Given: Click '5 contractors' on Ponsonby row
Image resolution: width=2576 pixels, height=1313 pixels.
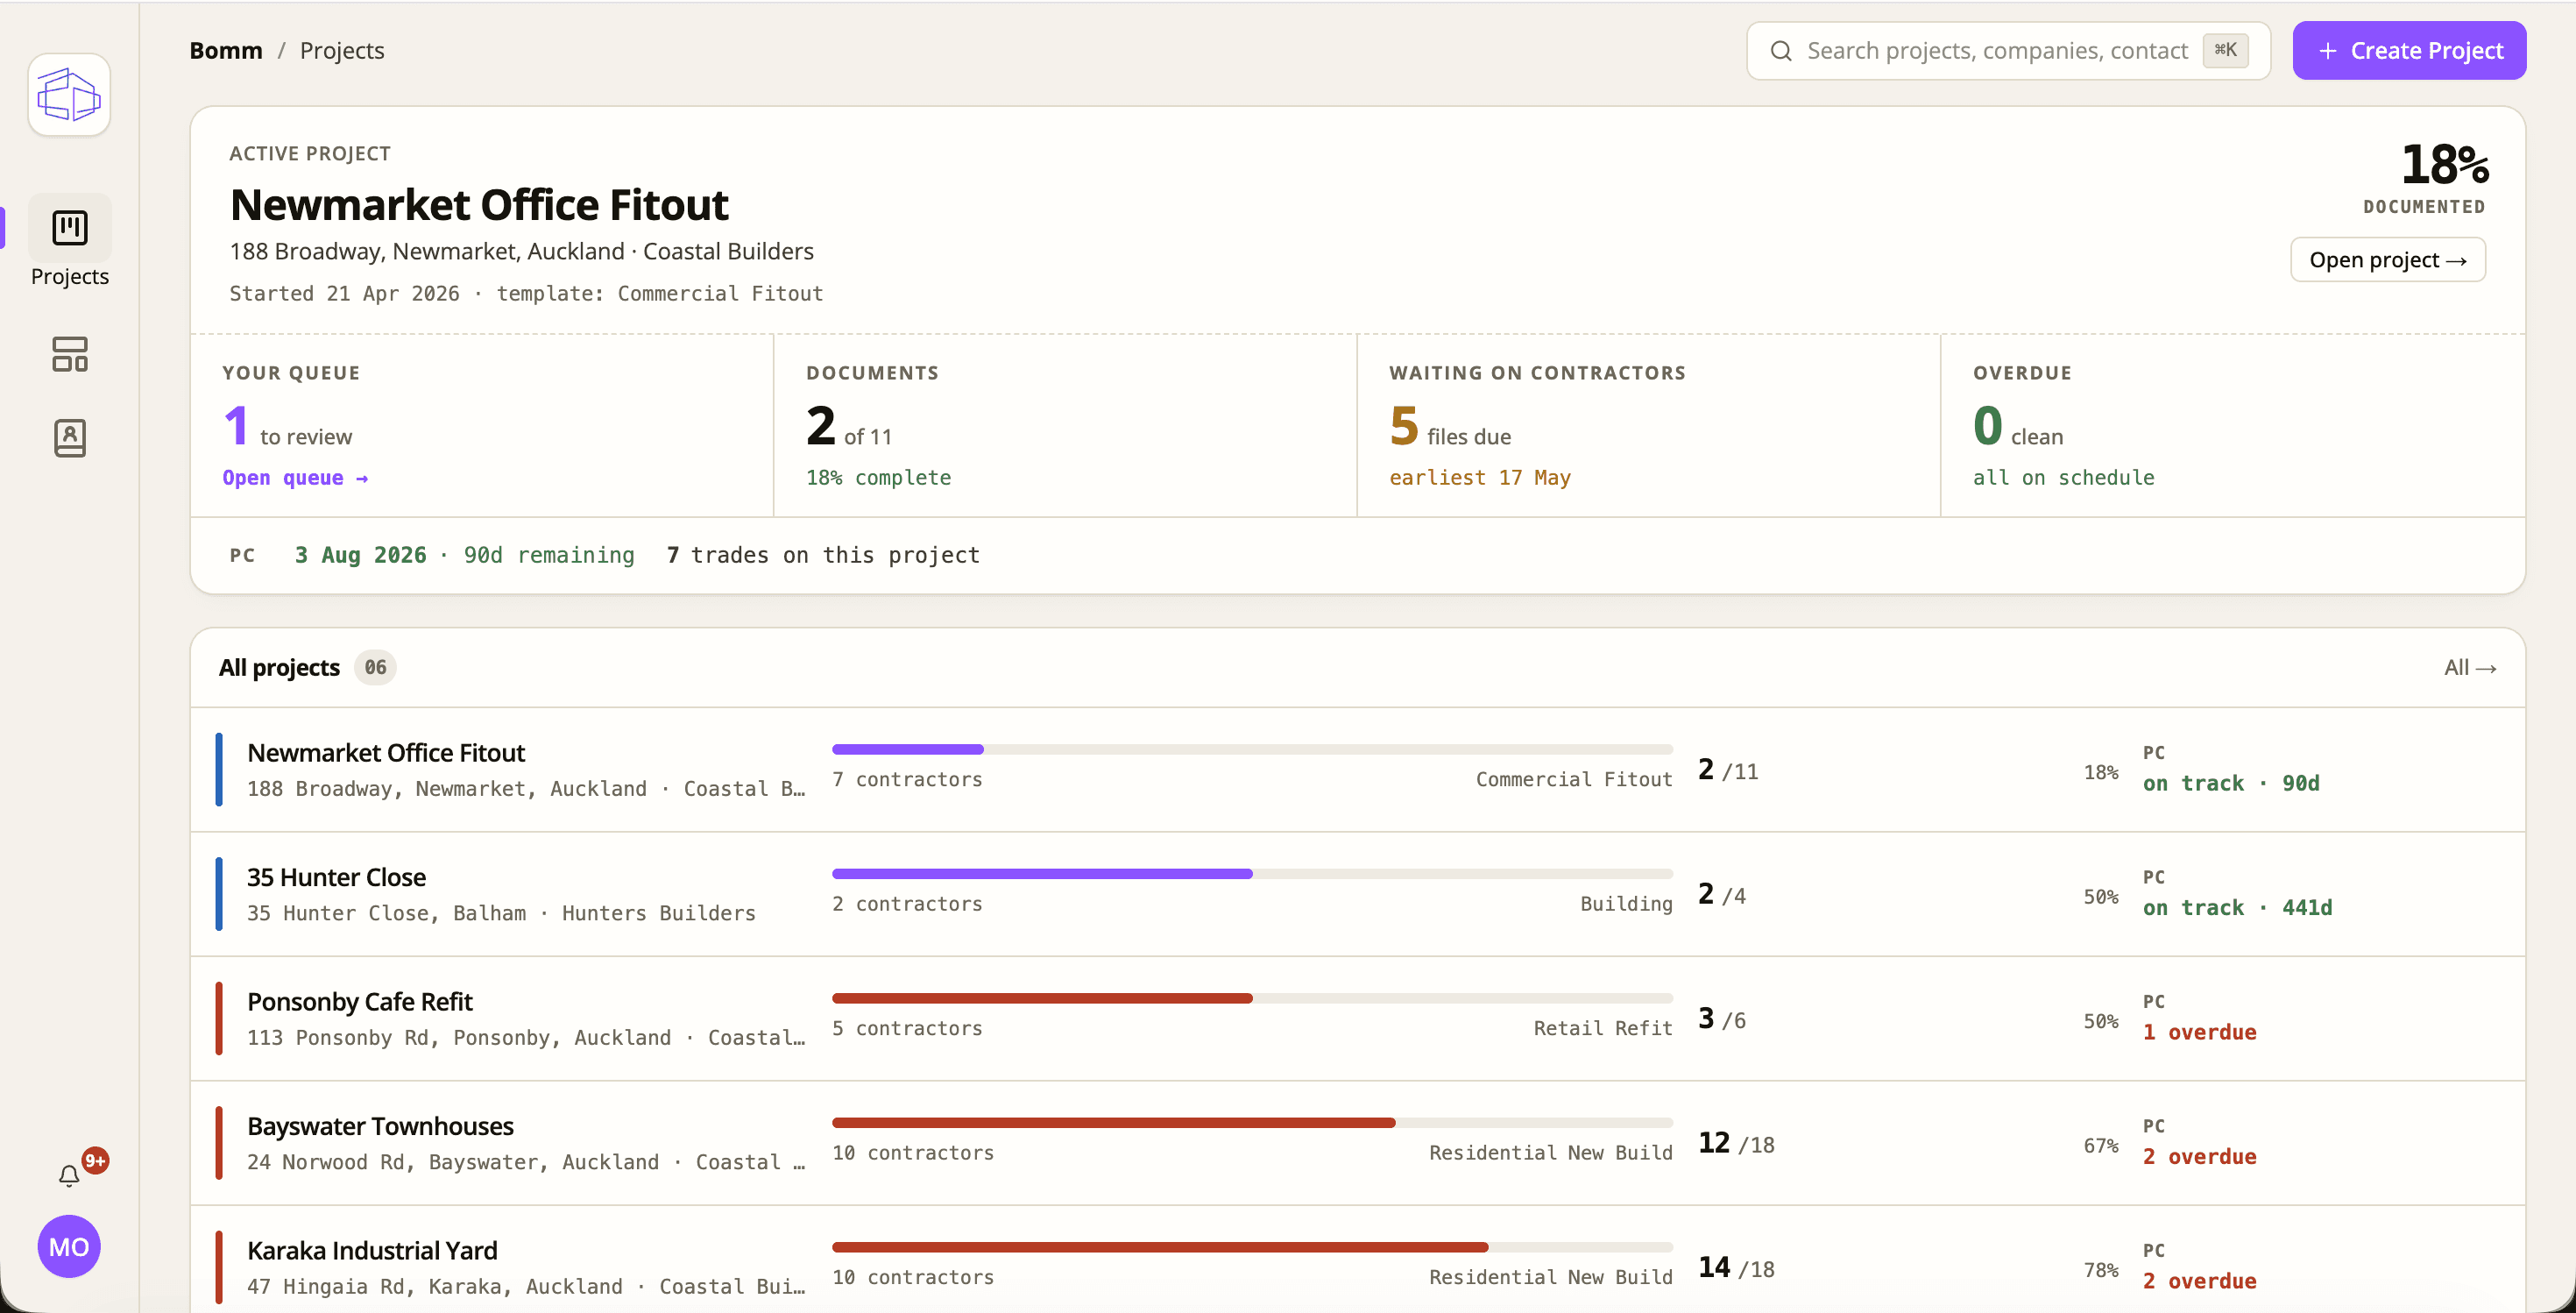Looking at the screenshot, I should click(907, 1028).
